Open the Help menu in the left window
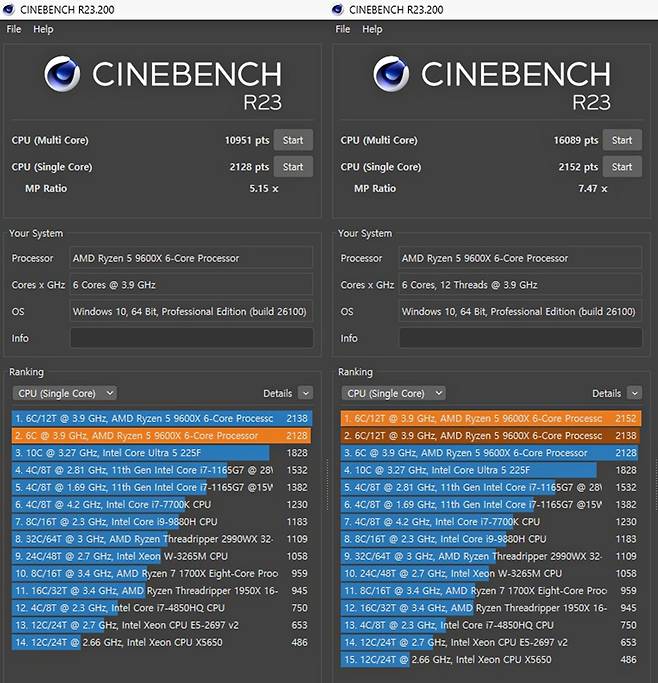658x683 pixels. point(43,29)
